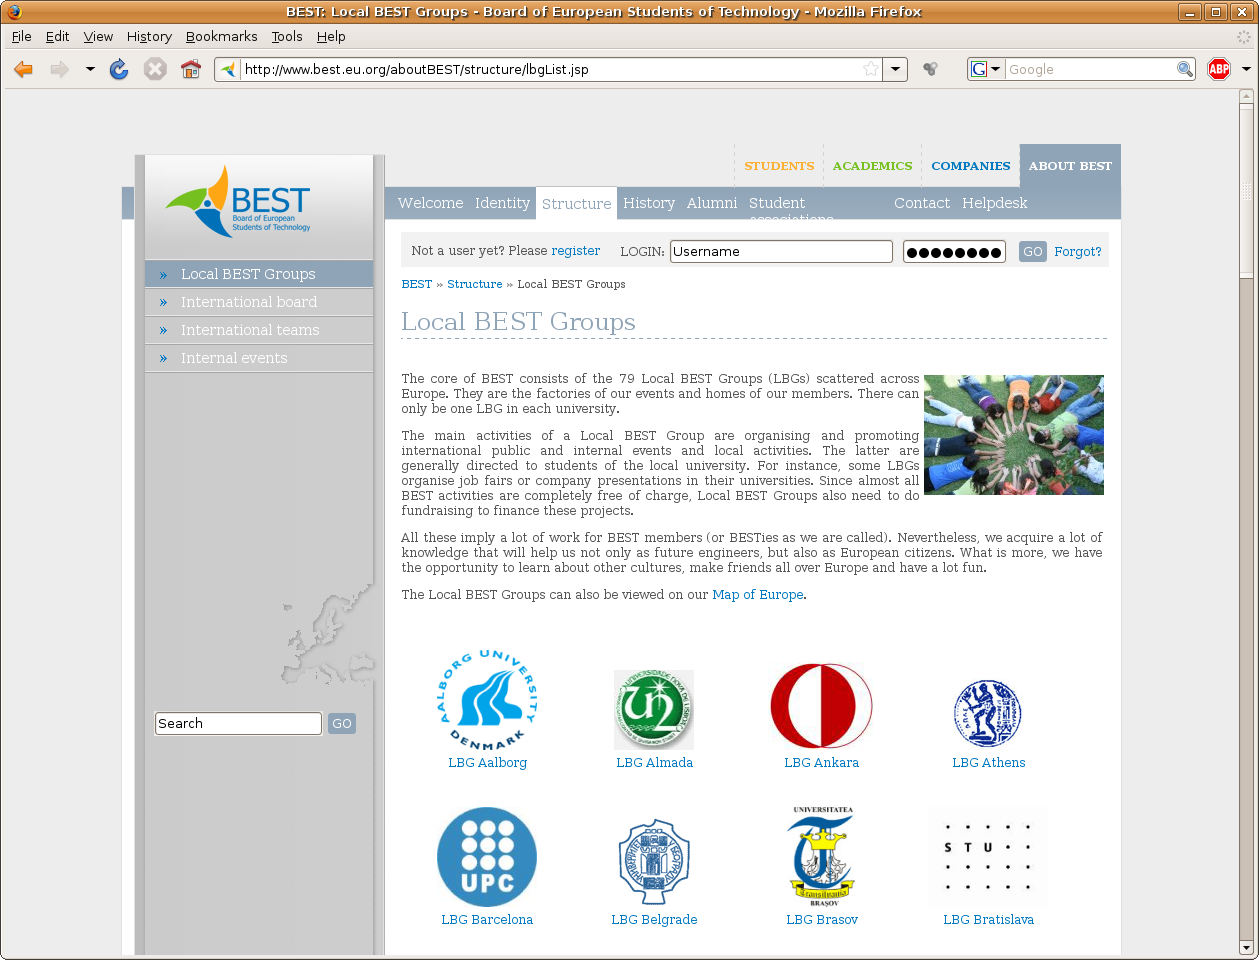Select the ABOUT BEST tab
This screenshot has height=960, width=1259.
[x=1070, y=166]
